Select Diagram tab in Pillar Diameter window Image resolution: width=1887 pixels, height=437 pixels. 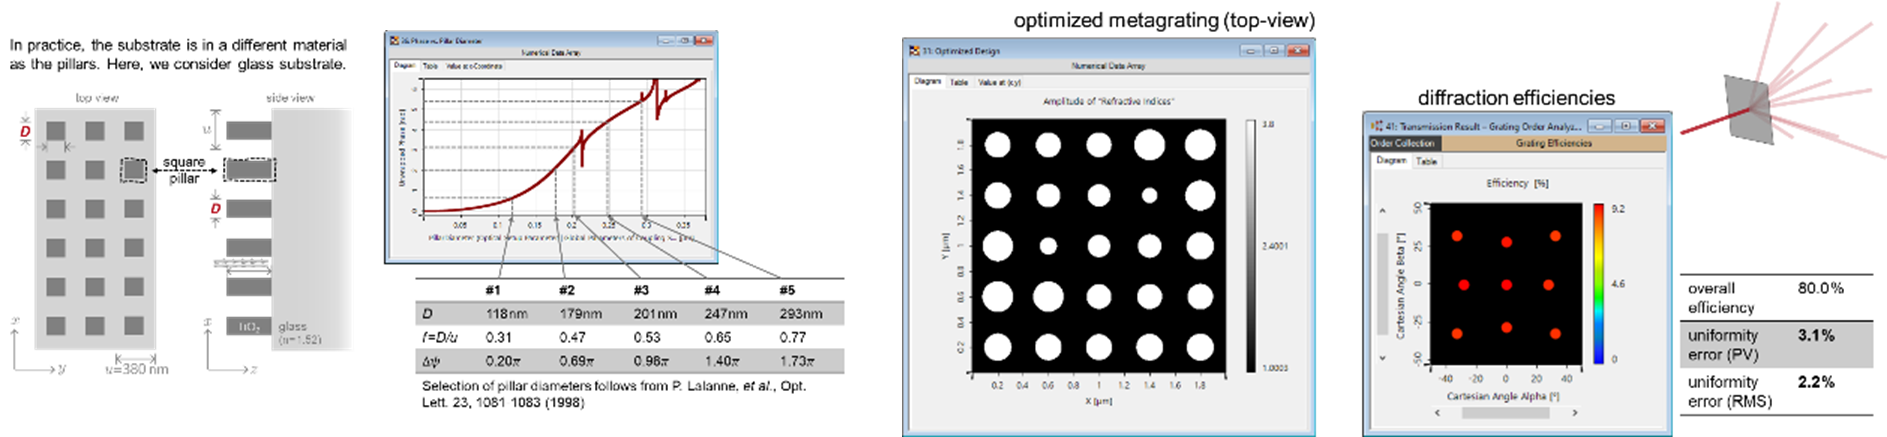pos(404,66)
